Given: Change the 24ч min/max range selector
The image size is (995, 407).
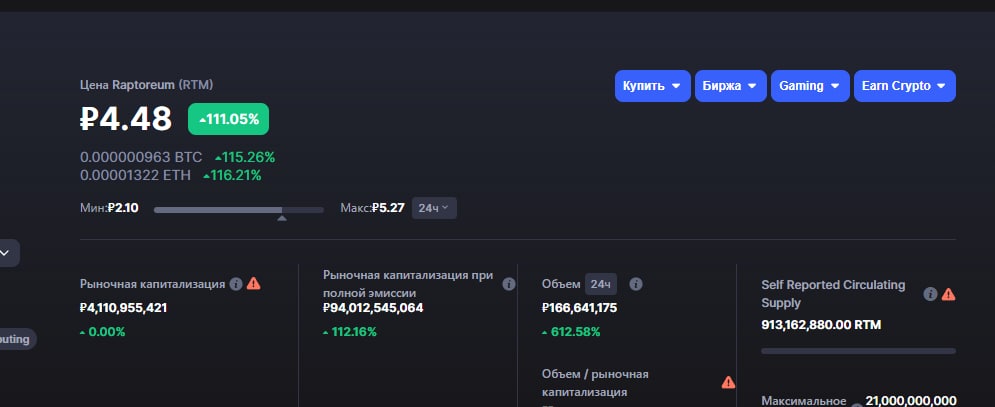Looking at the screenshot, I should point(434,208).
